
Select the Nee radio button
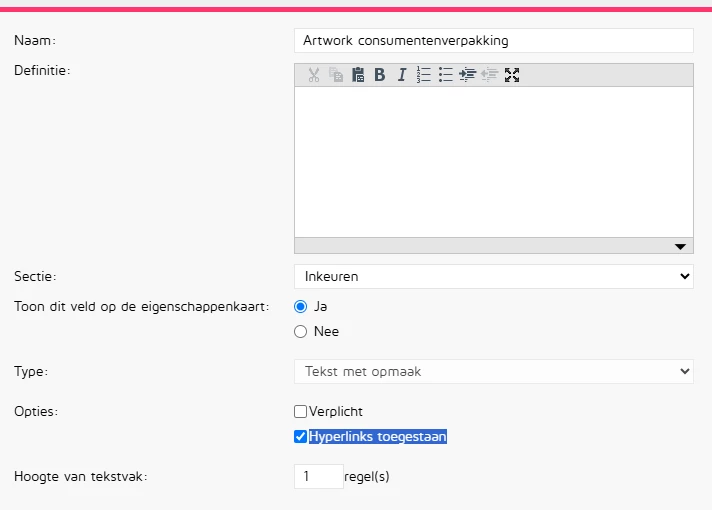coord(301,332)
